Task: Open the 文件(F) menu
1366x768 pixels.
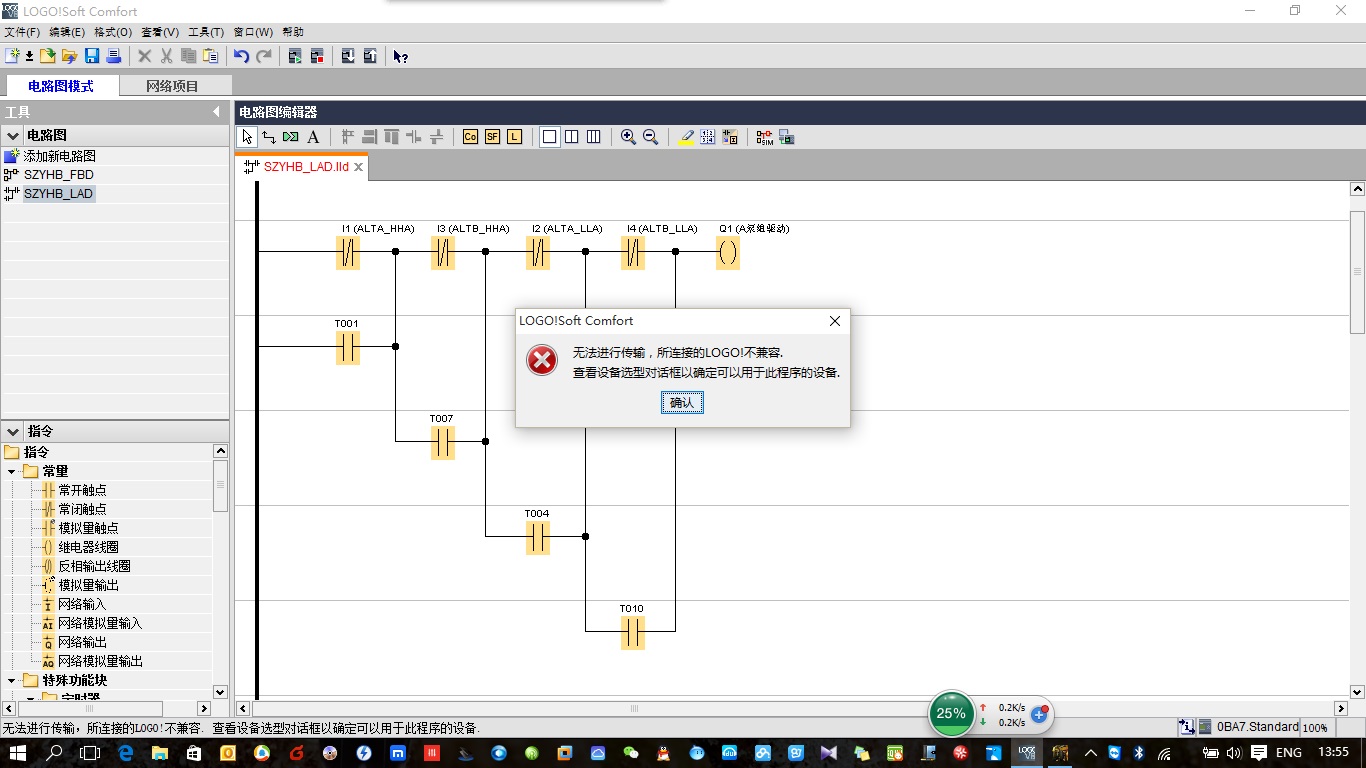Action: 22,32
